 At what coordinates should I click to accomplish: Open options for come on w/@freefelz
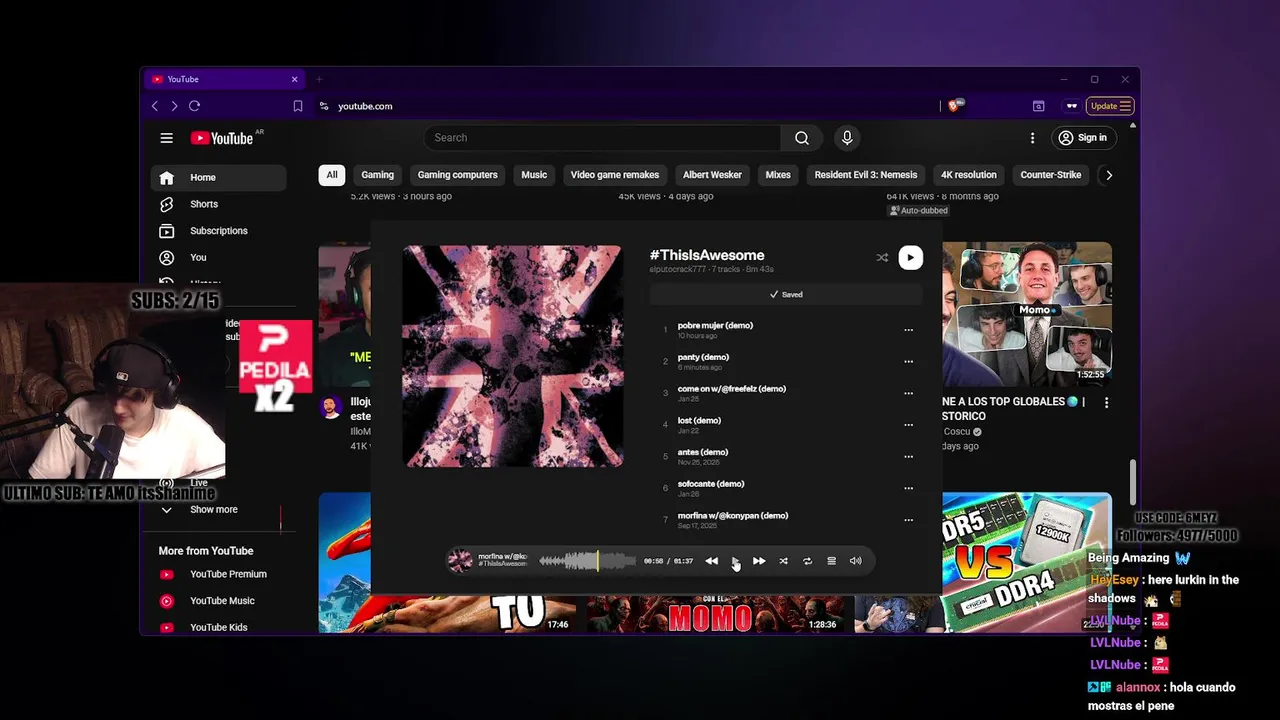pyautogui.click(x=909, y=393)
